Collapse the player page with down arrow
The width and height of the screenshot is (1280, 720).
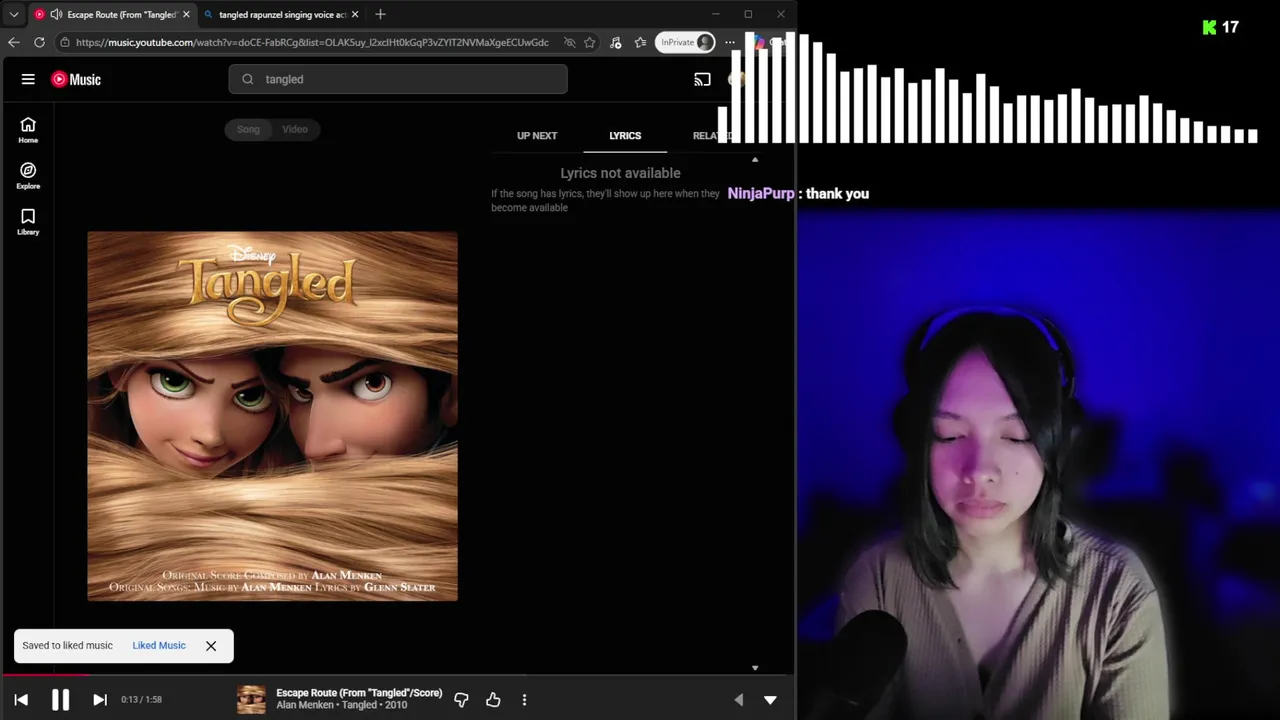770,700
